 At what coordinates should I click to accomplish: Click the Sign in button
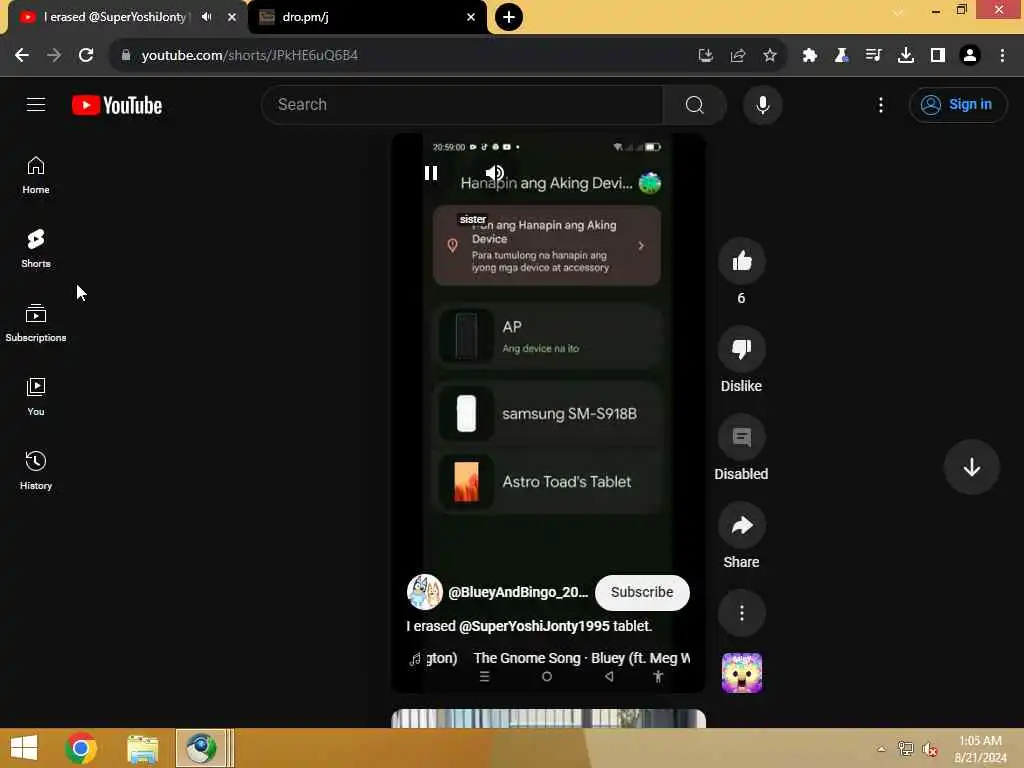(957, 104)
